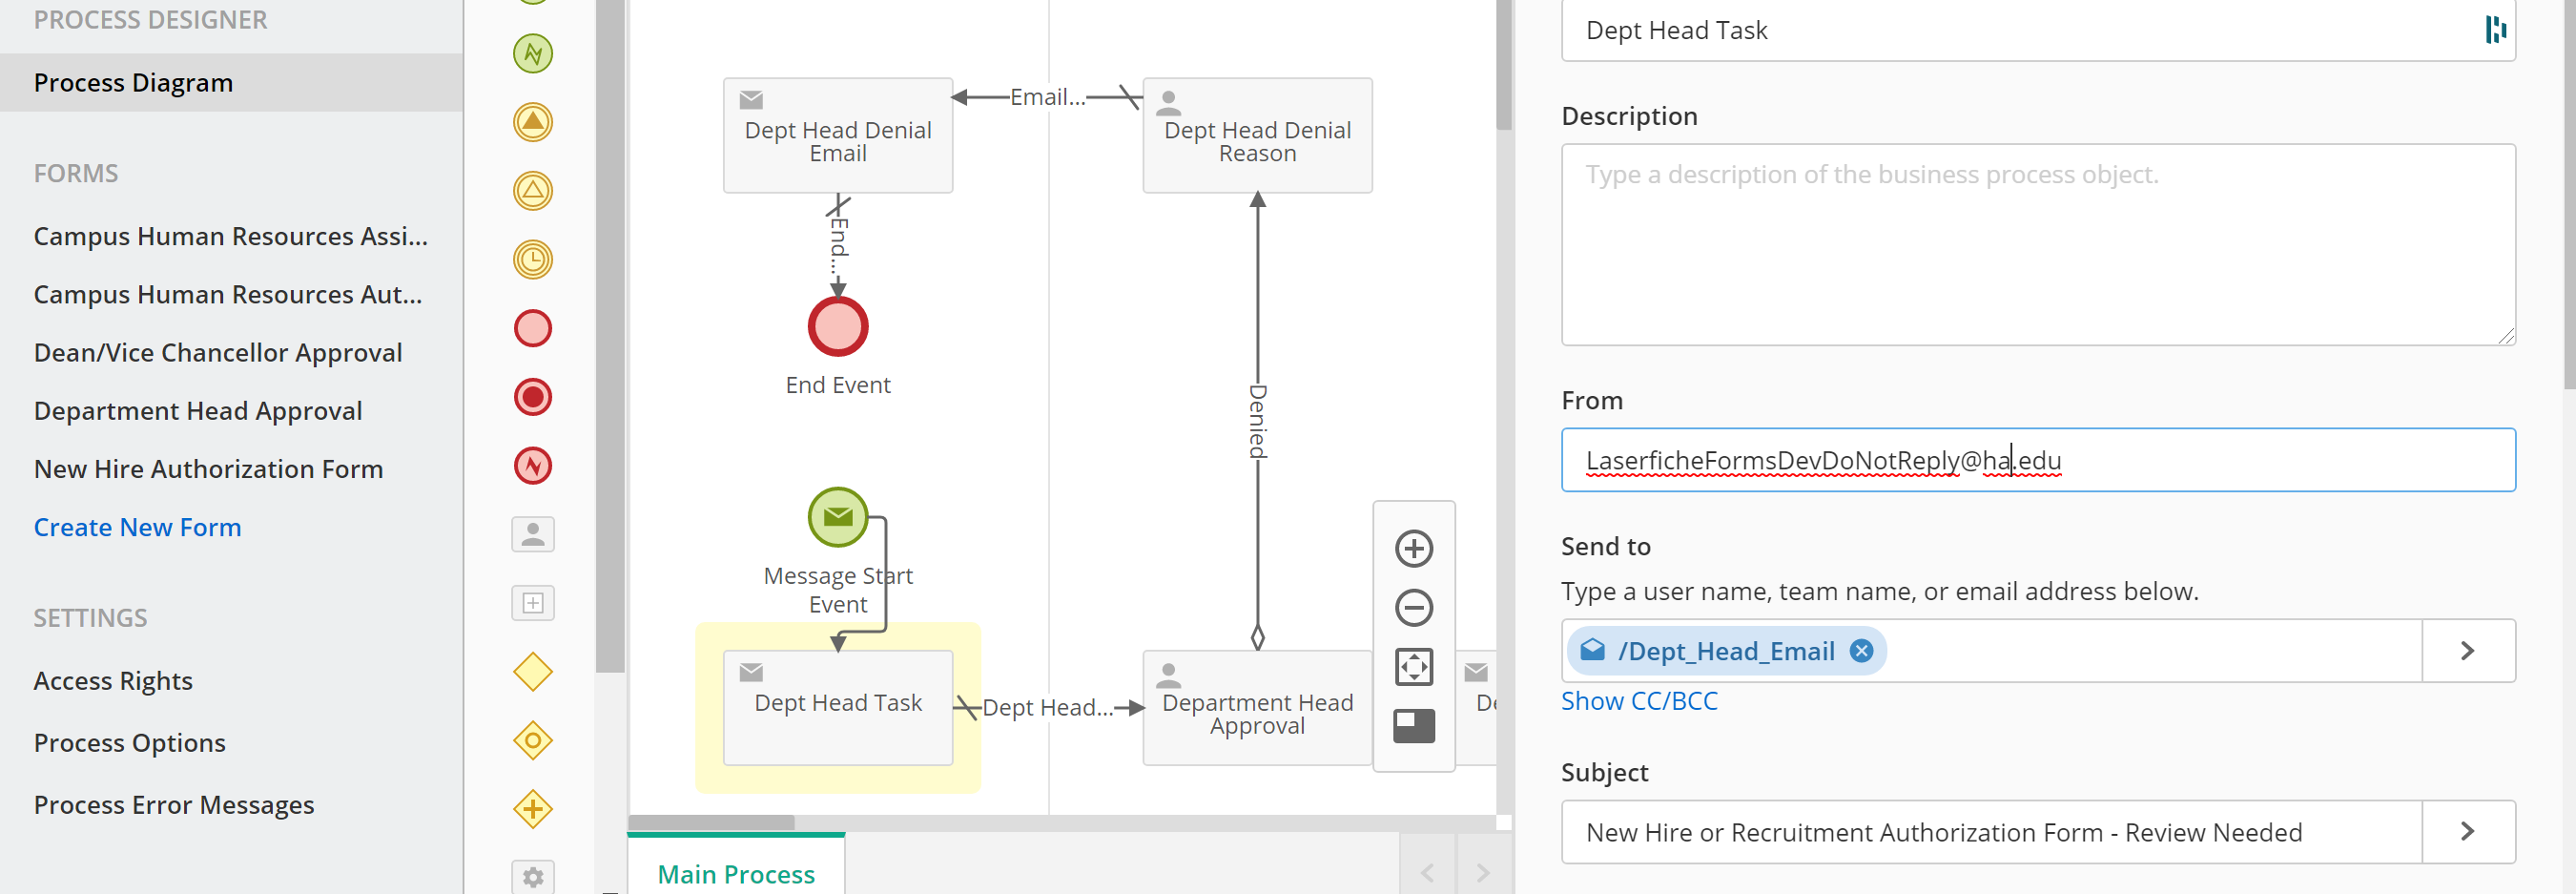
Task: Open Dean/Vice Chancellor Approval form
Action: coord(218,352)
